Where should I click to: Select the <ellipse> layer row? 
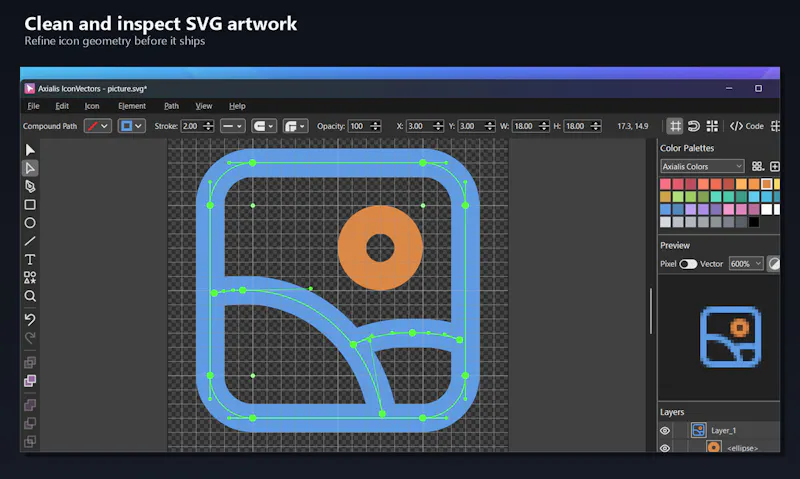click(719, 446)
